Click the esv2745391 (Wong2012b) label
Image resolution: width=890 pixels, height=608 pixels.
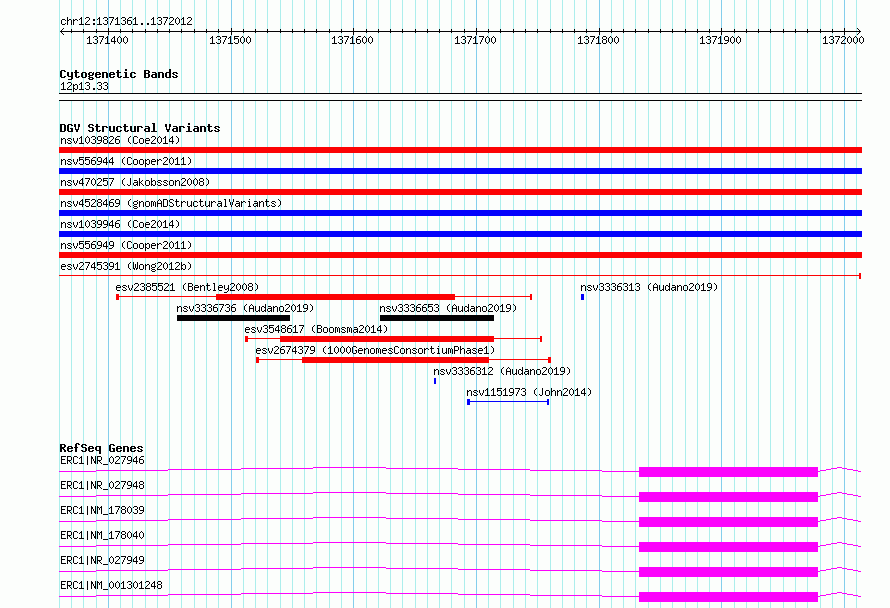126,266
